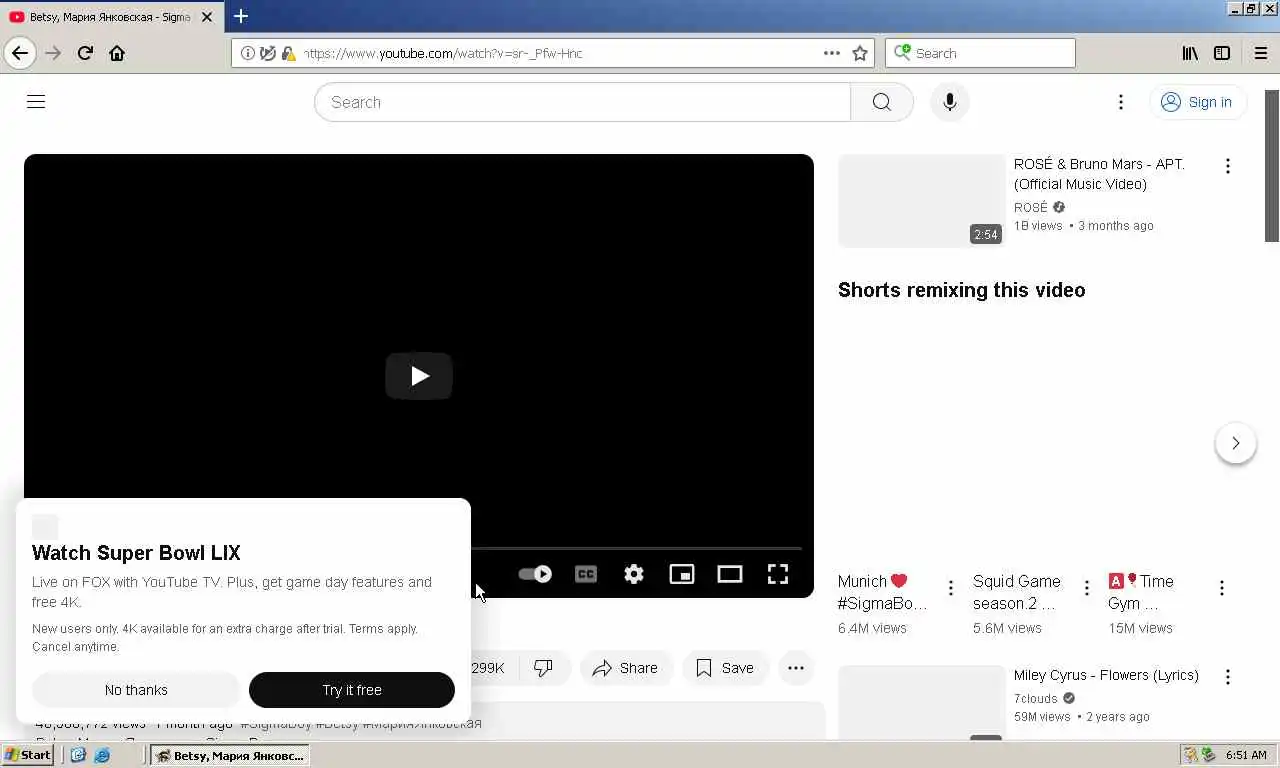Open the Firefox hamburger menu
The width and height of the screenshot is (1280, 768).
pos(1260,53)
